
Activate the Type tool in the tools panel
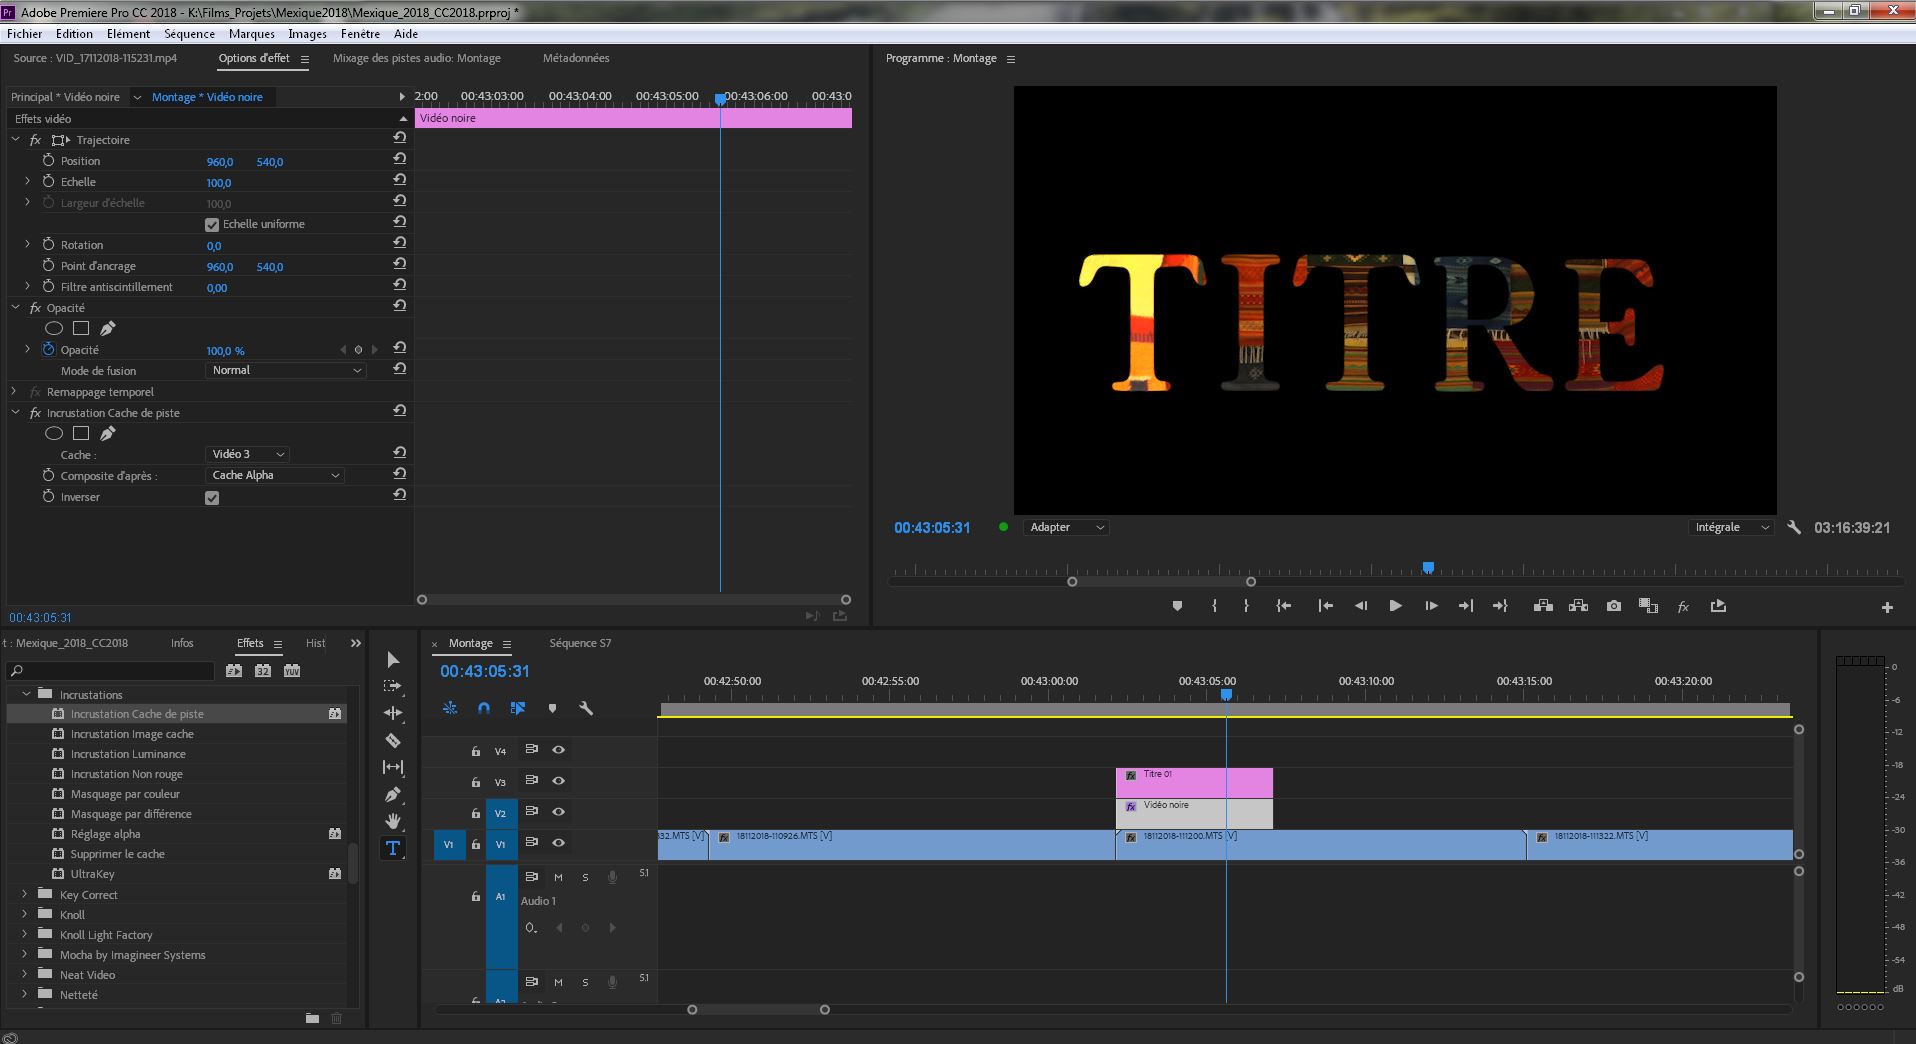[x=393, y=848]
